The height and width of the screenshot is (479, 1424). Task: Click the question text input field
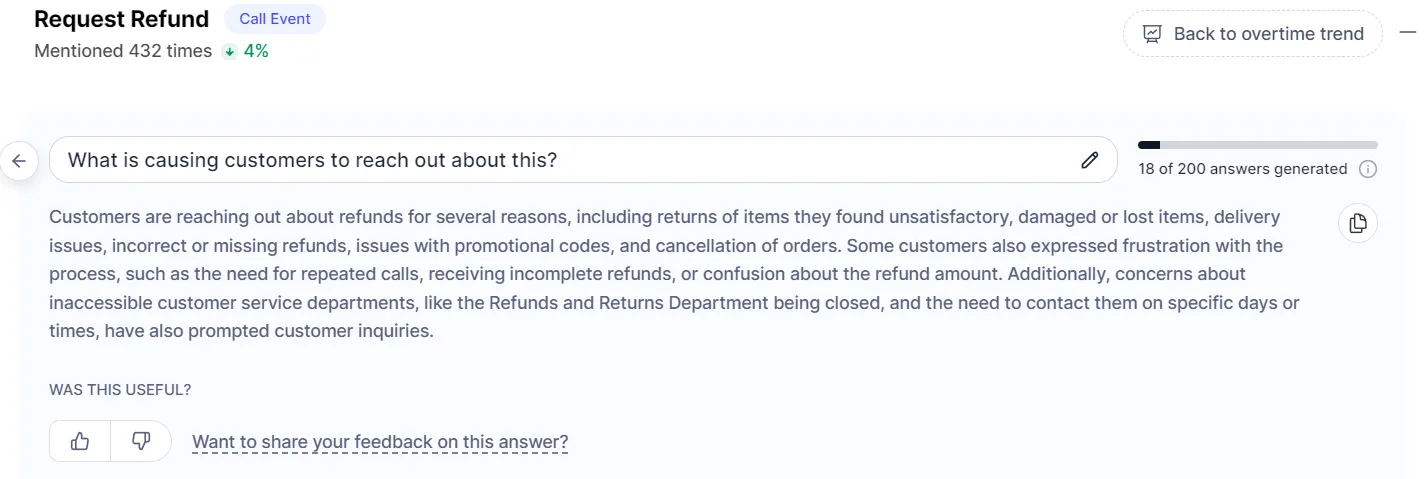[x=583, y=160]
